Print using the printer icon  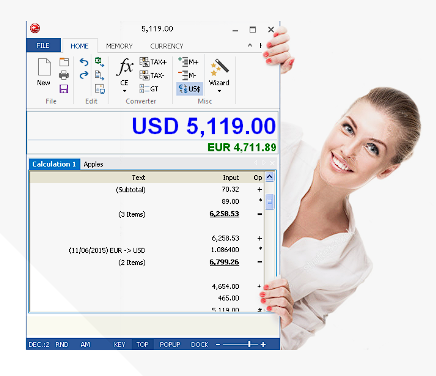point(64,75)
